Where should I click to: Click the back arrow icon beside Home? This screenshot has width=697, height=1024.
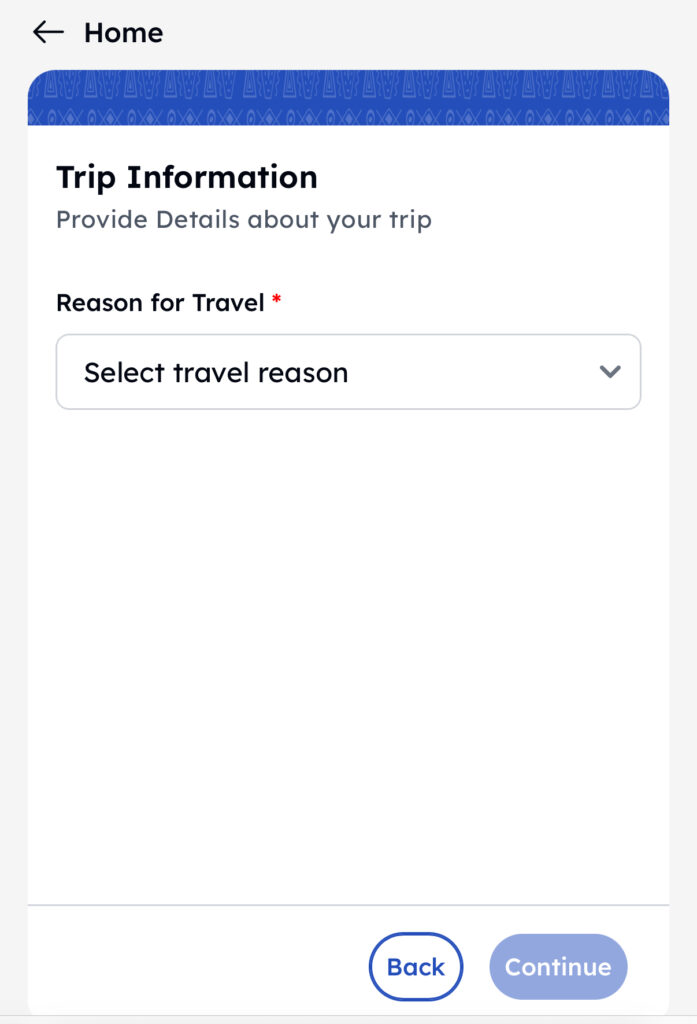[x=47, y=32]
